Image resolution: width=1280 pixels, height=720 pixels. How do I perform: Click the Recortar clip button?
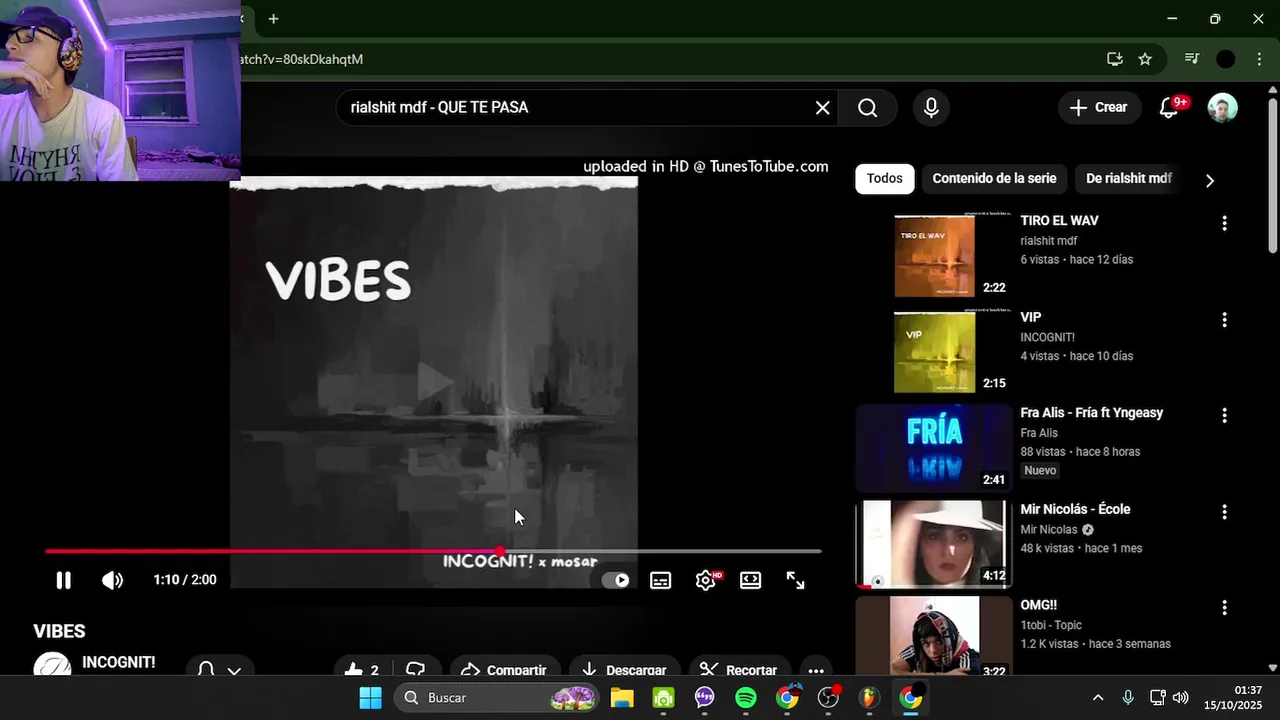pyautogui.click(x=739, y=670)
